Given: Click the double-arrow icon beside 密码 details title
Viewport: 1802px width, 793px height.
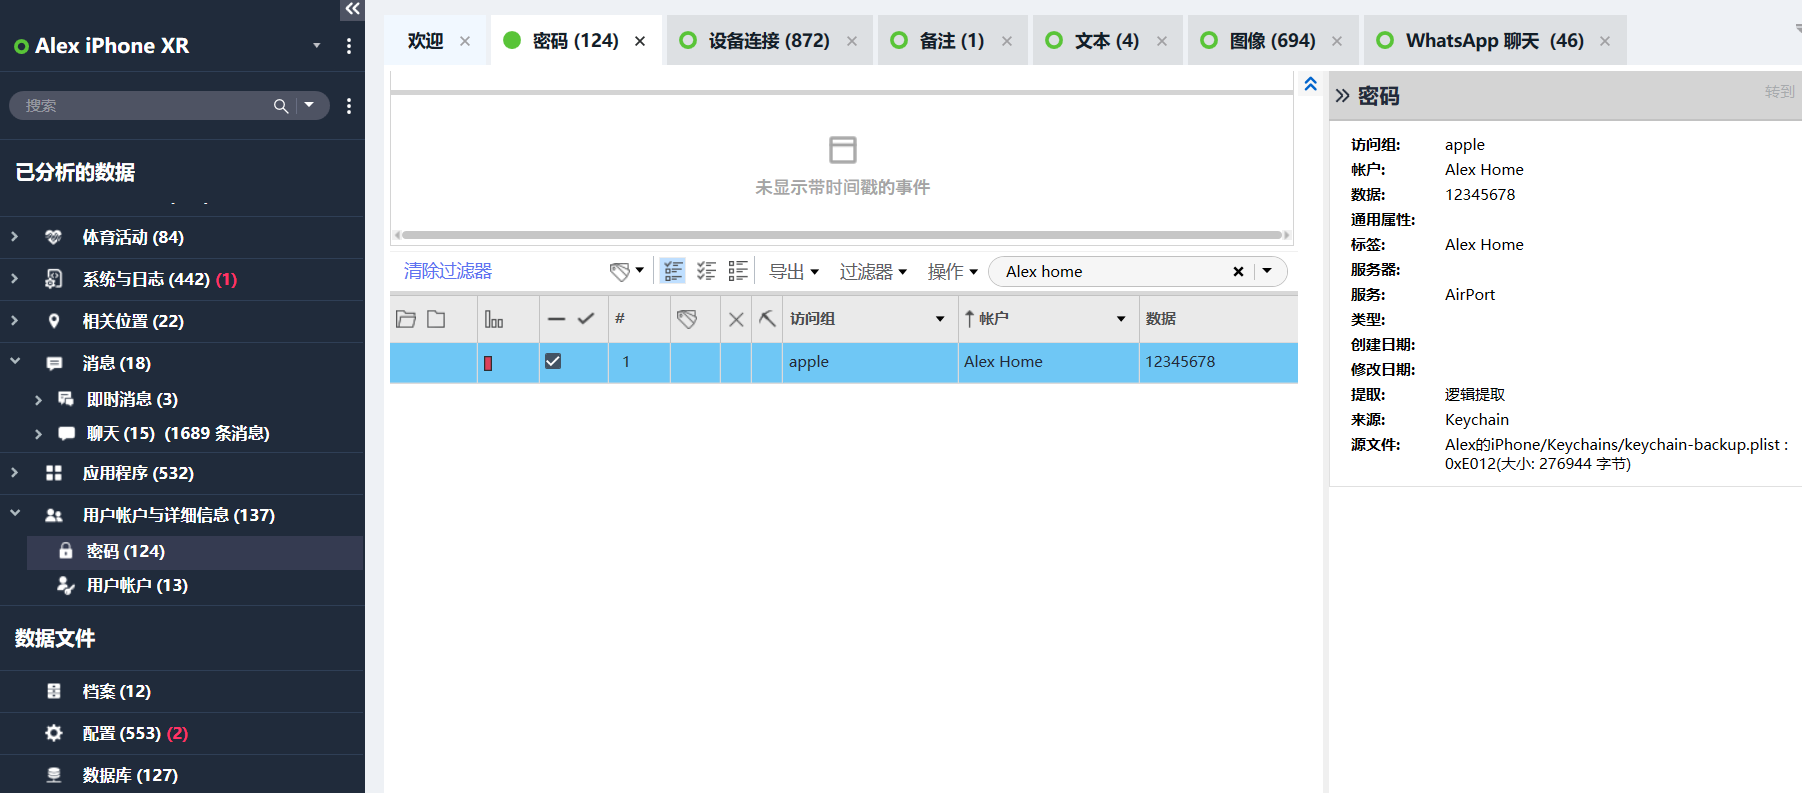Looking at the screenshot, I should tap(1342, 96).
